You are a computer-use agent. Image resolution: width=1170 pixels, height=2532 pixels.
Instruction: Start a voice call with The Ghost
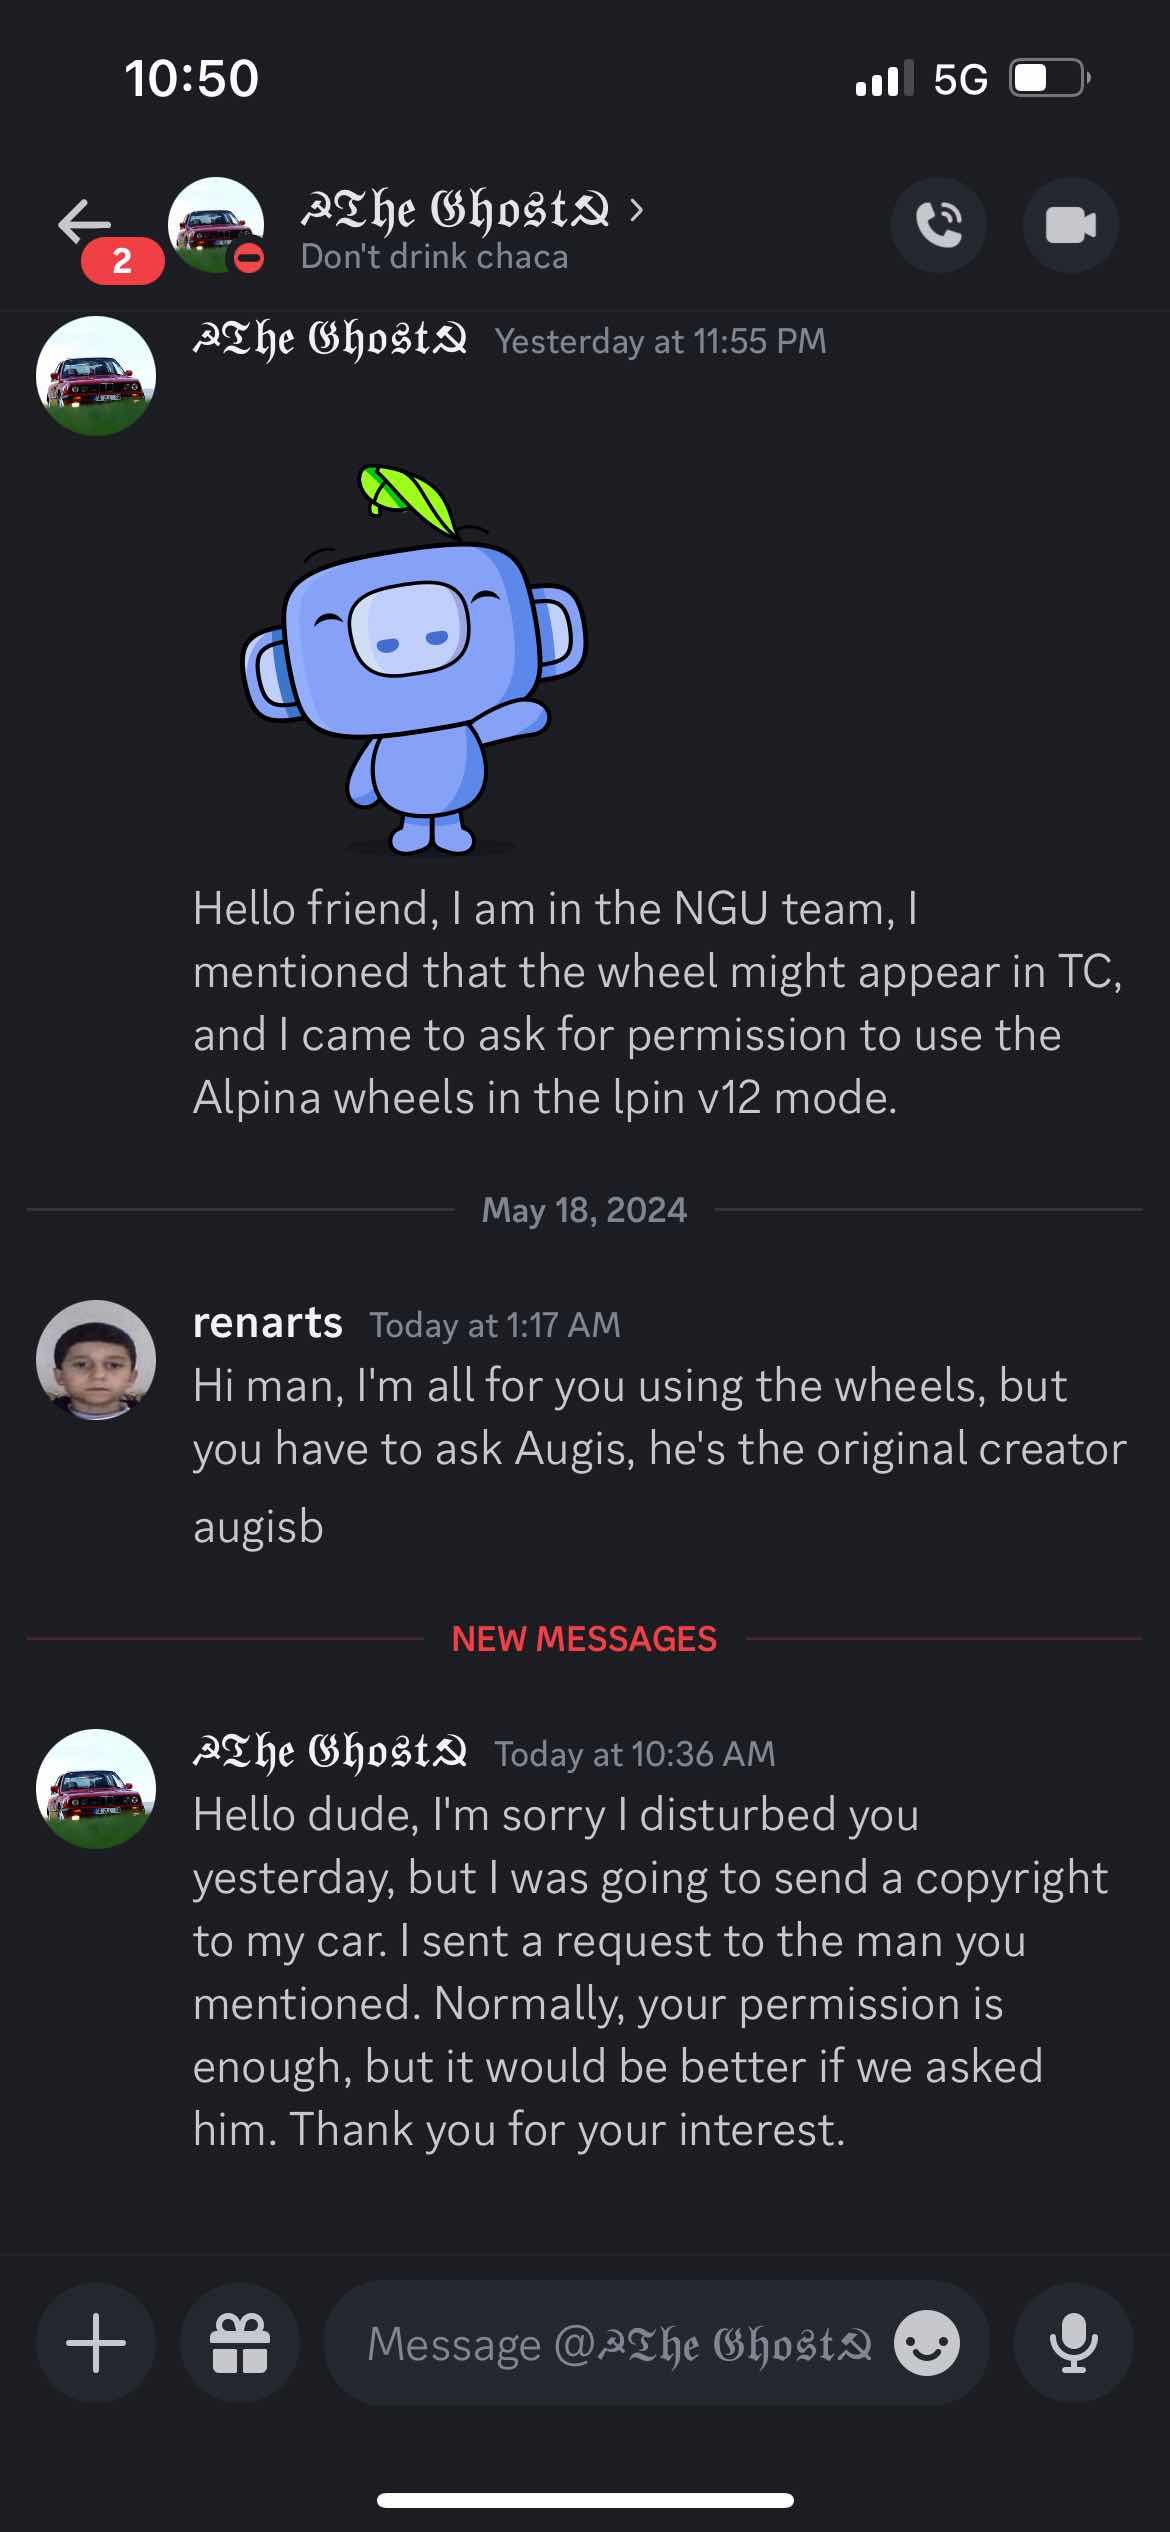938,225
